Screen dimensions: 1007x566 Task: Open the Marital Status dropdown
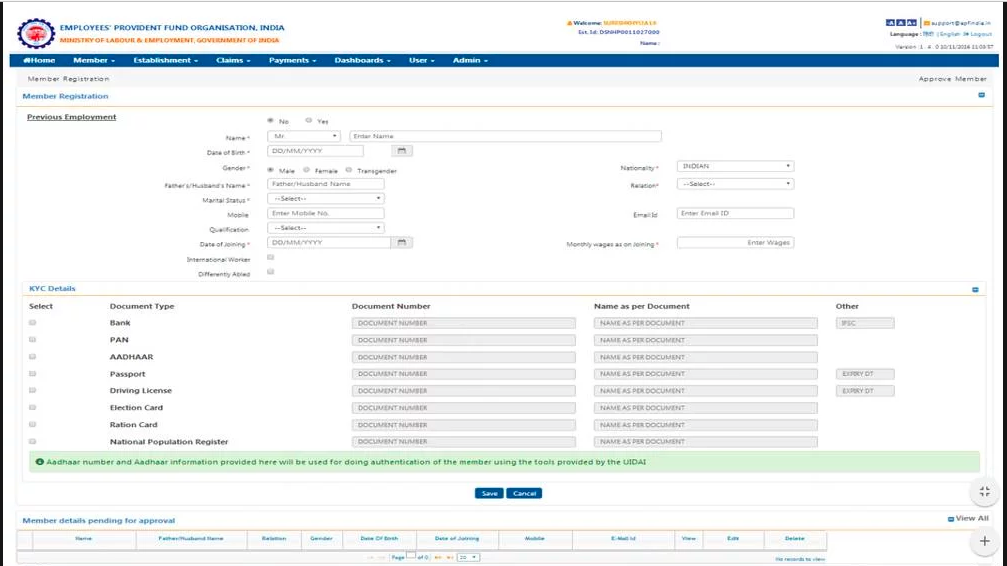[x=326, y=199]
